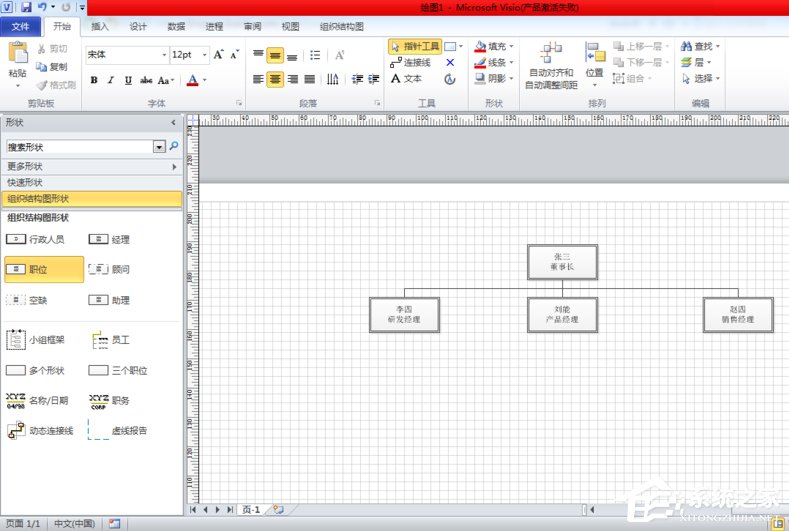The width and height of the screenshot is (789, 531).
Task: Toggle underline formatting U
Action: (128, 80)
